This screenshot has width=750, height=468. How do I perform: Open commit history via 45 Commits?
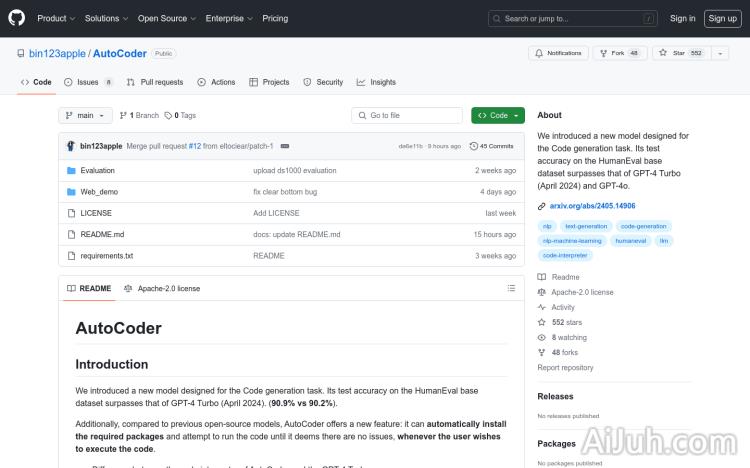click(496, 146)
